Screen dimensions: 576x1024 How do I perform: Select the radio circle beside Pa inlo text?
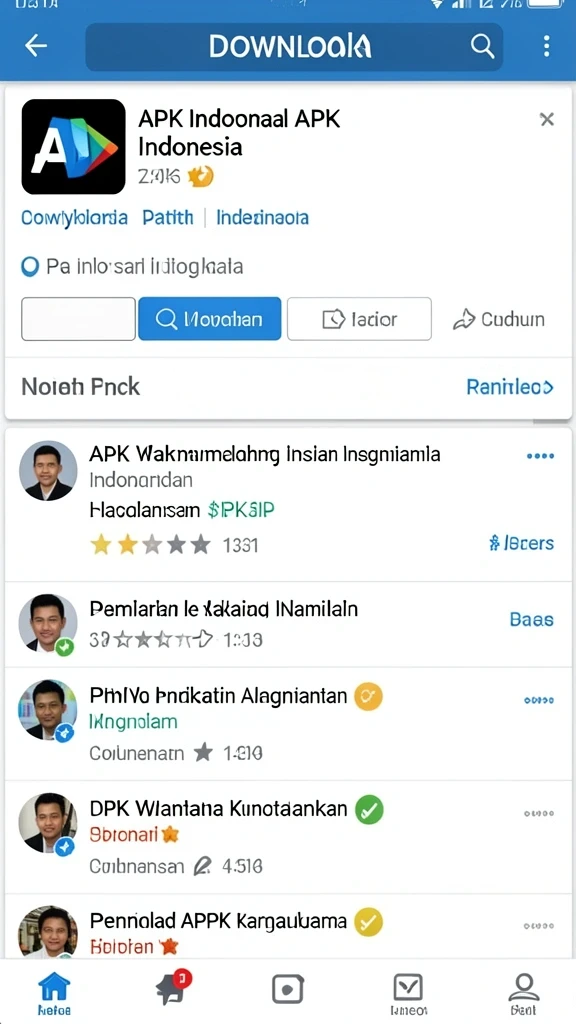pos(30,267)
